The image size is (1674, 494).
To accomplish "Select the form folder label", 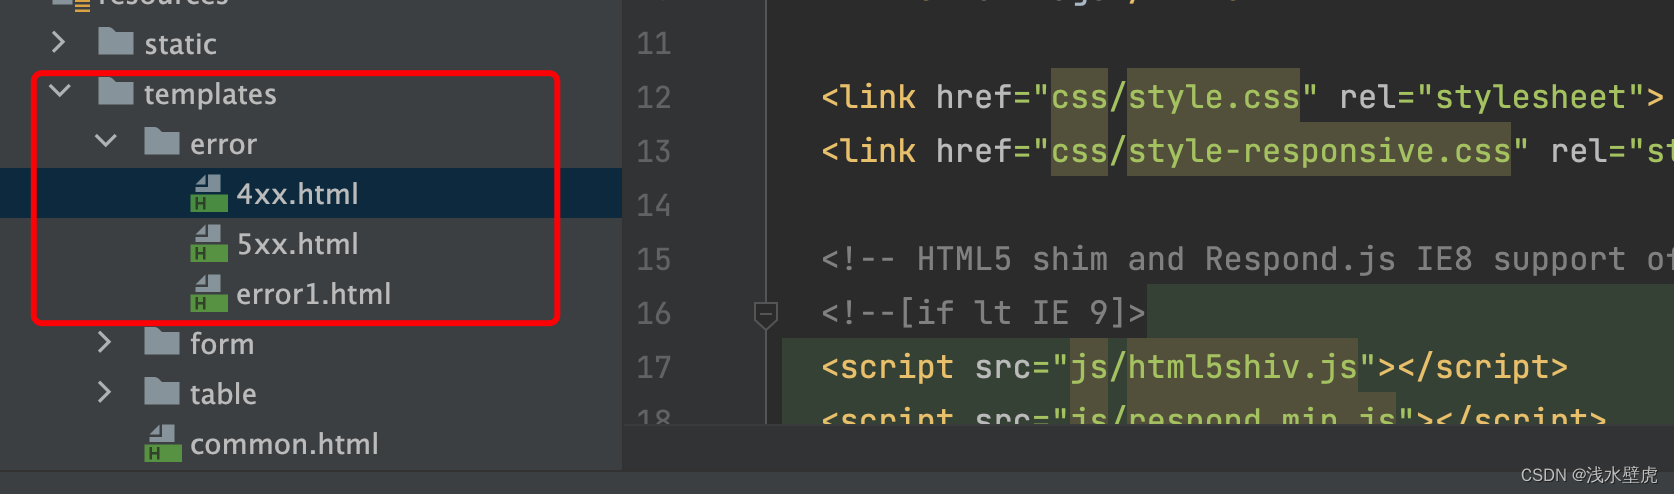I will (x=222, y=344).
